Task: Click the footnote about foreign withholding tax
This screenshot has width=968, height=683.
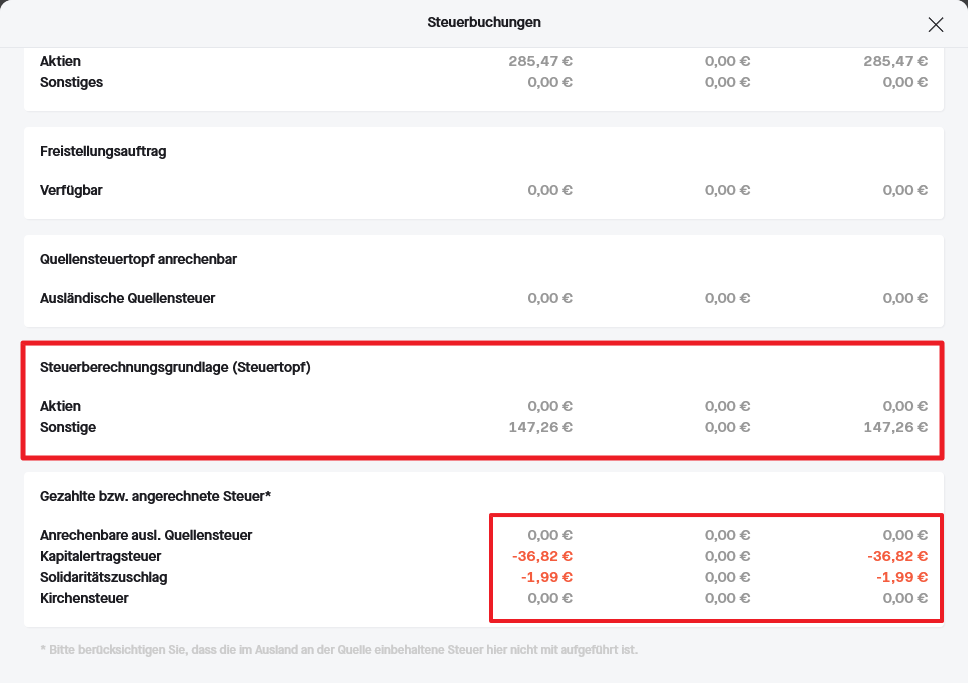Action: pyautogui.click(x=338, y=650)
